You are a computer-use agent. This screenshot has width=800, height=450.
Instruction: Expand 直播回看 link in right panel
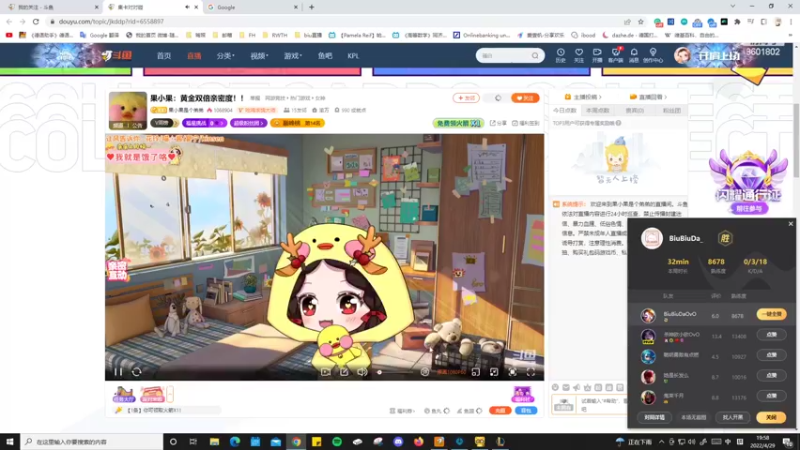tap(648, 97)
